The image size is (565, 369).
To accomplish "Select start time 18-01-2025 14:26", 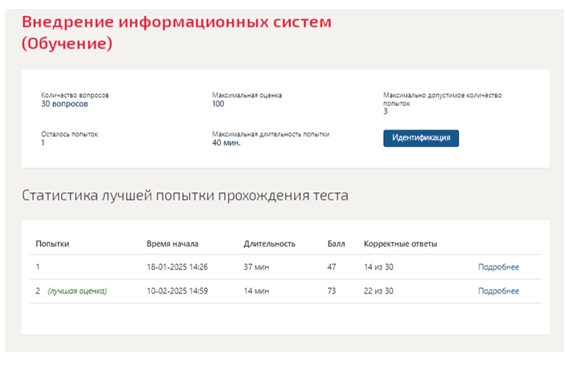I will pos(177,267).
